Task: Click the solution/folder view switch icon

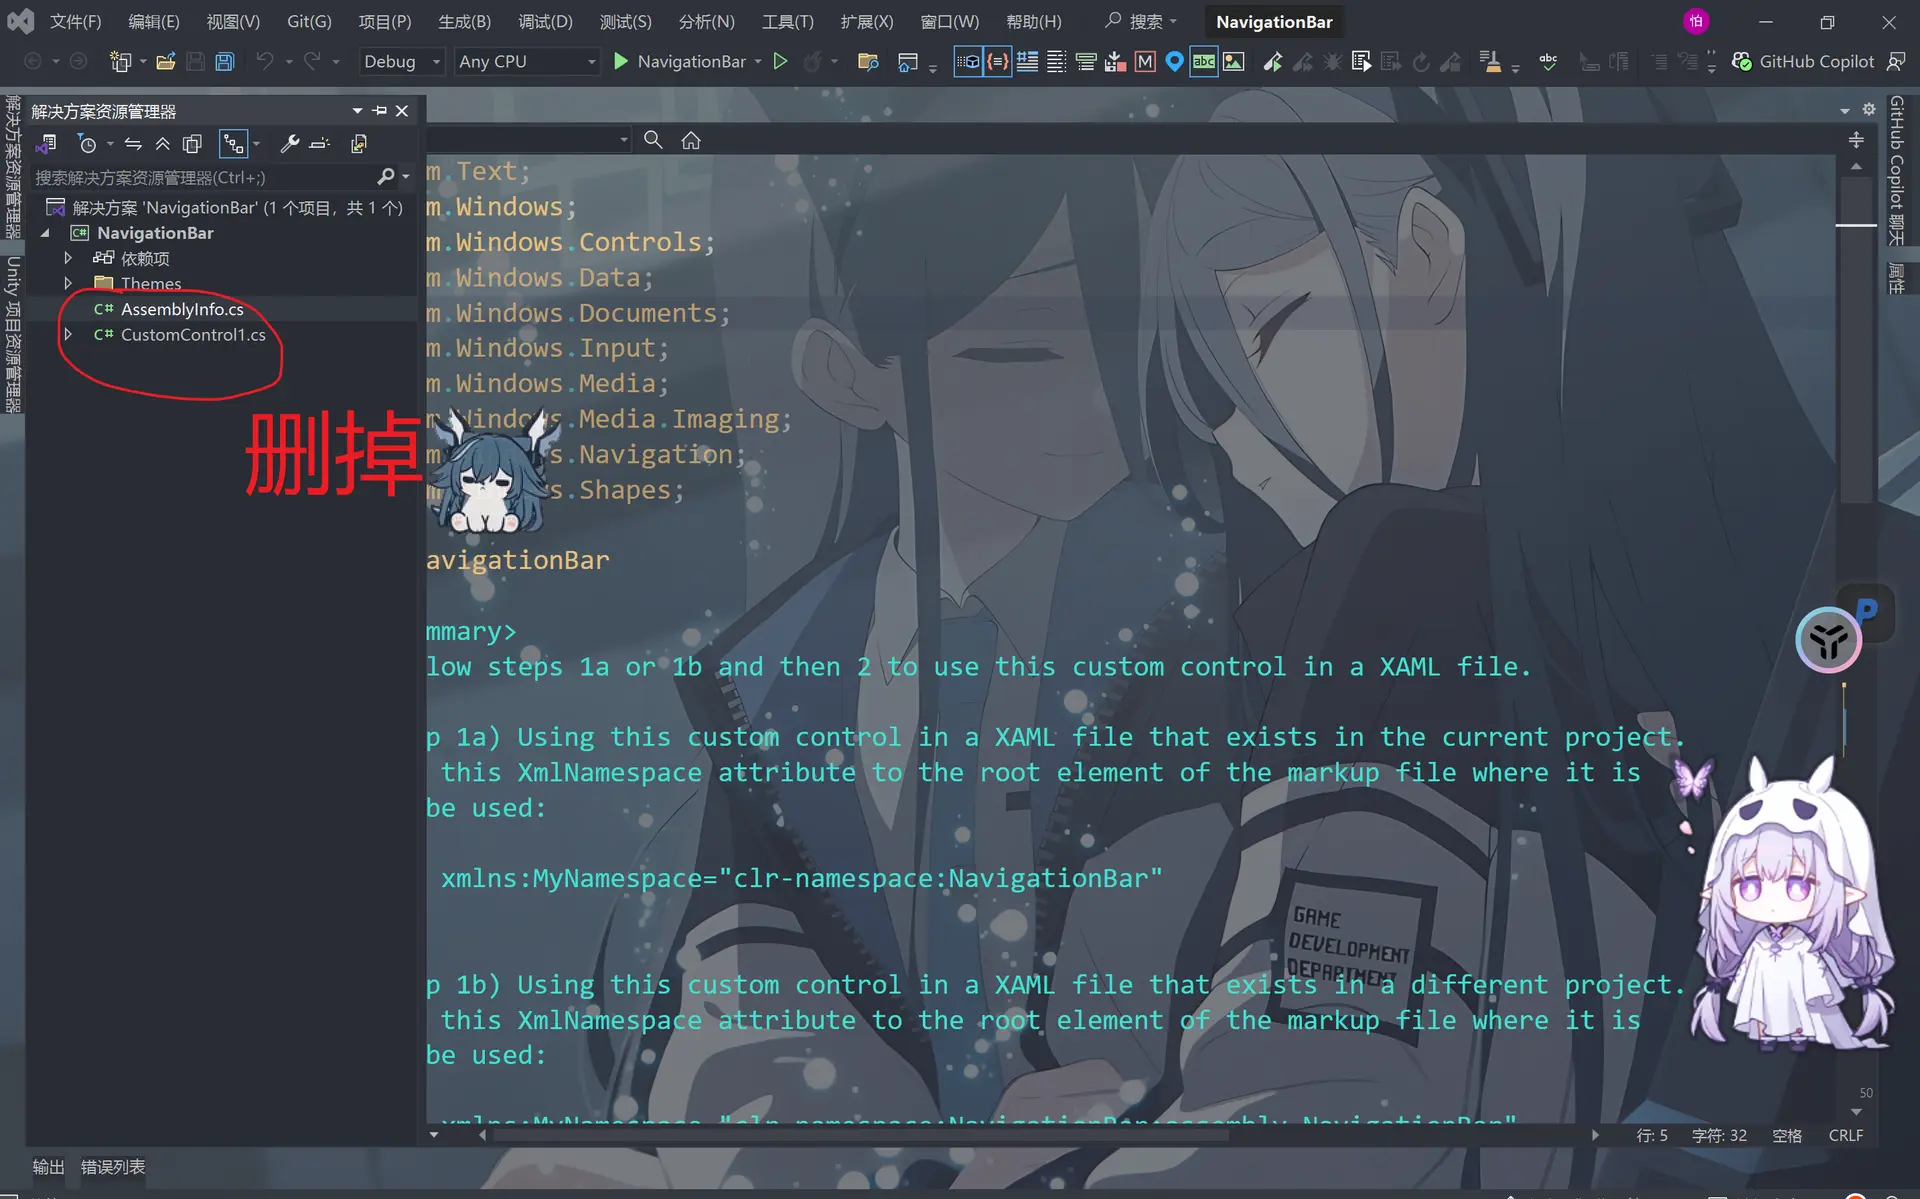Action: tap(46, 144)
